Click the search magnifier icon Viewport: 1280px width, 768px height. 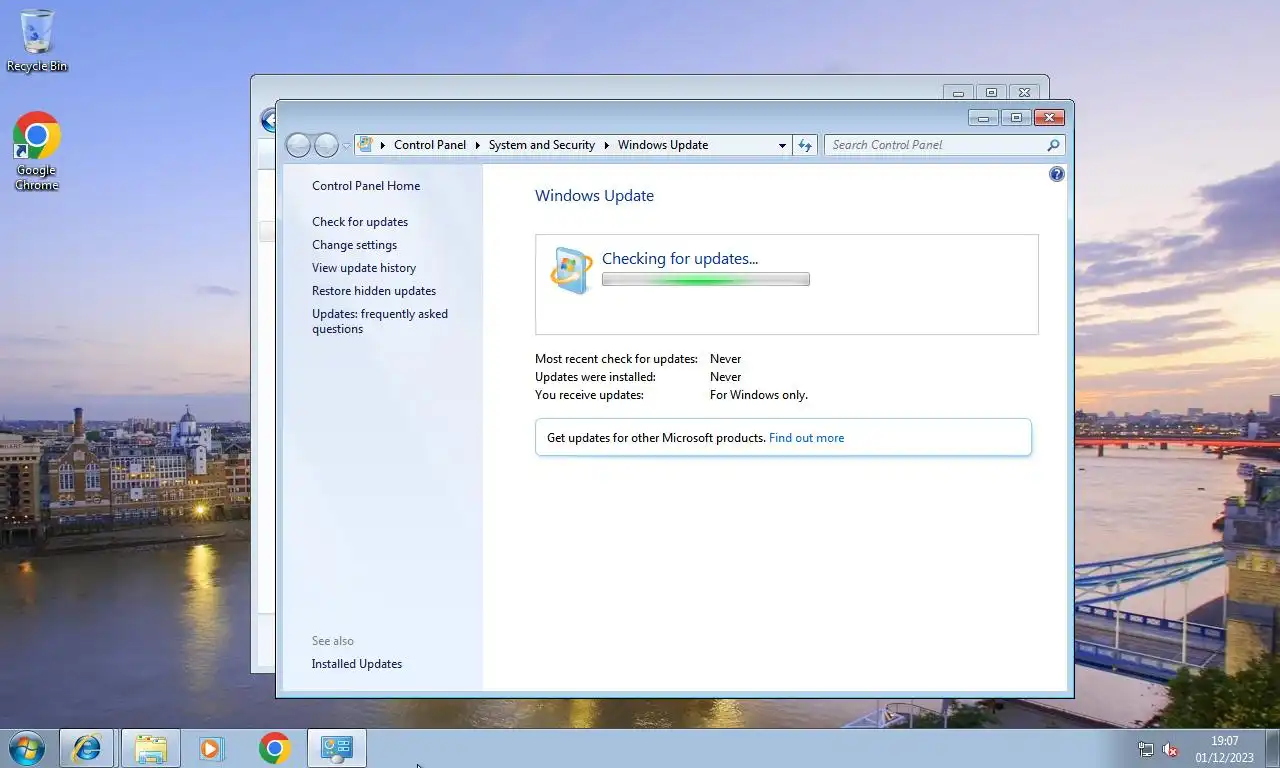pyautogui.click(x=1053, y=145)
